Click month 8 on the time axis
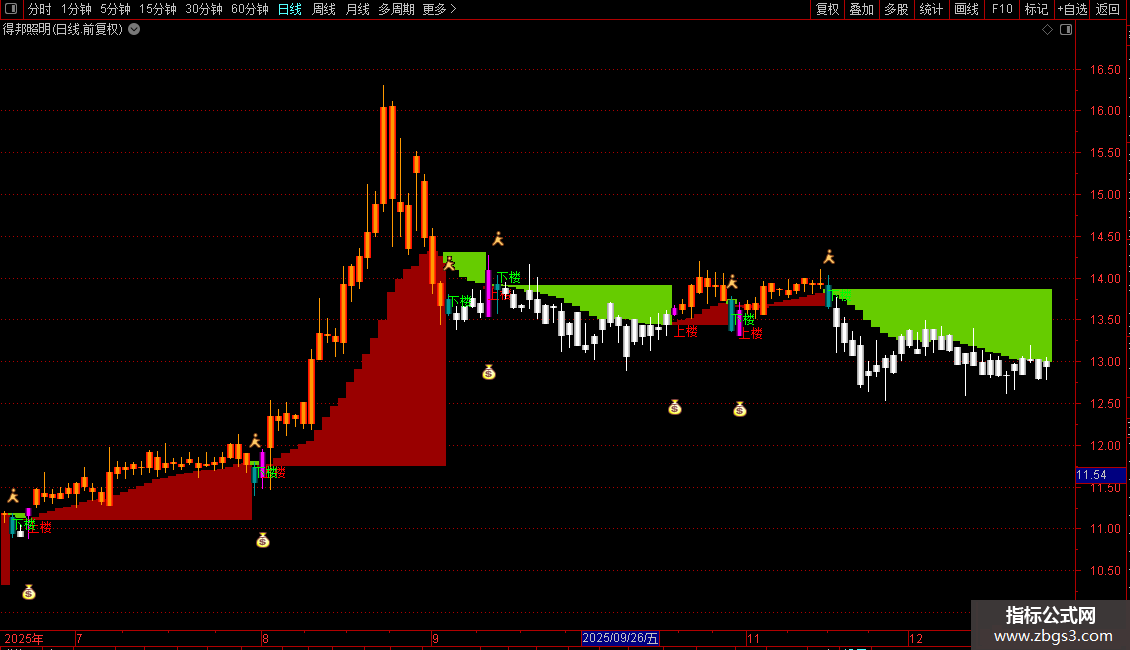This screenshot has height=650, width=1130. pyautogui.click(x=265, y=638)
